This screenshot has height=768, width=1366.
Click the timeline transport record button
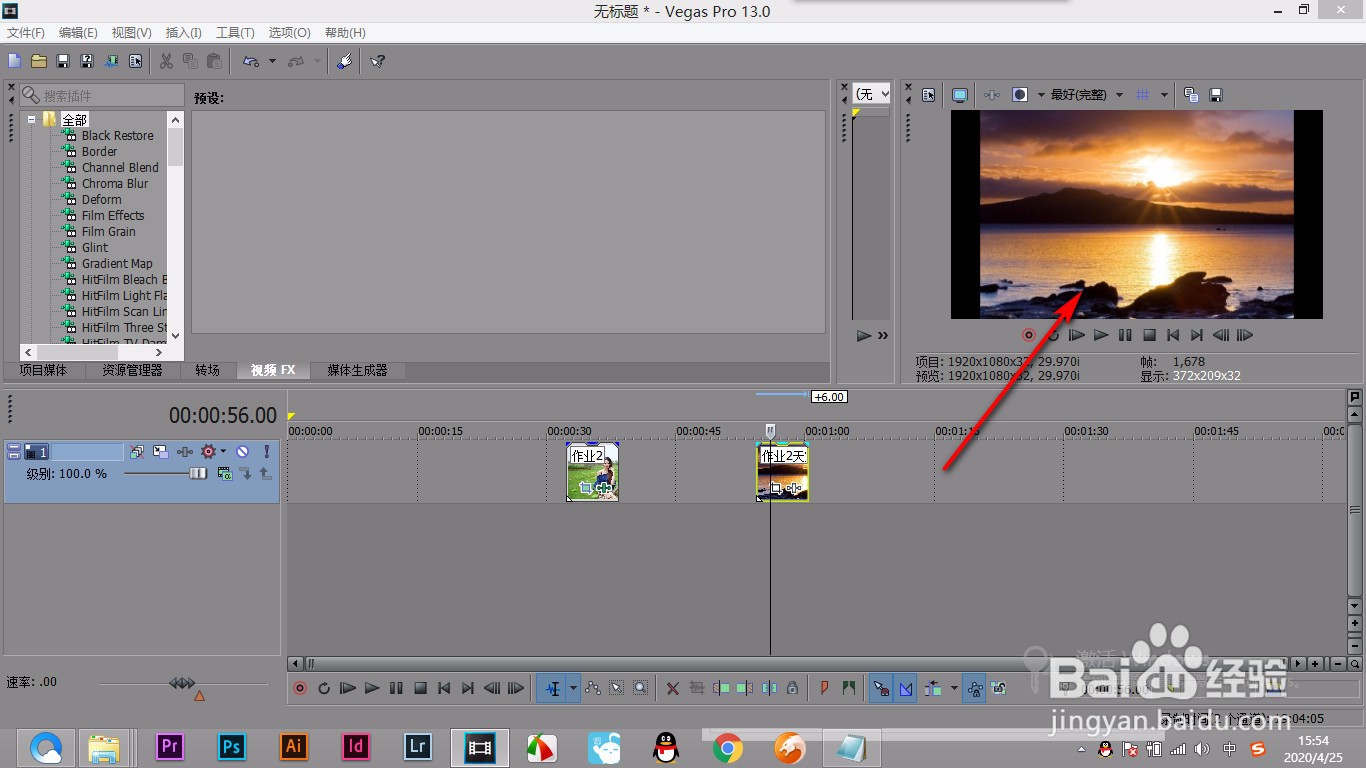tap(299, 688)
